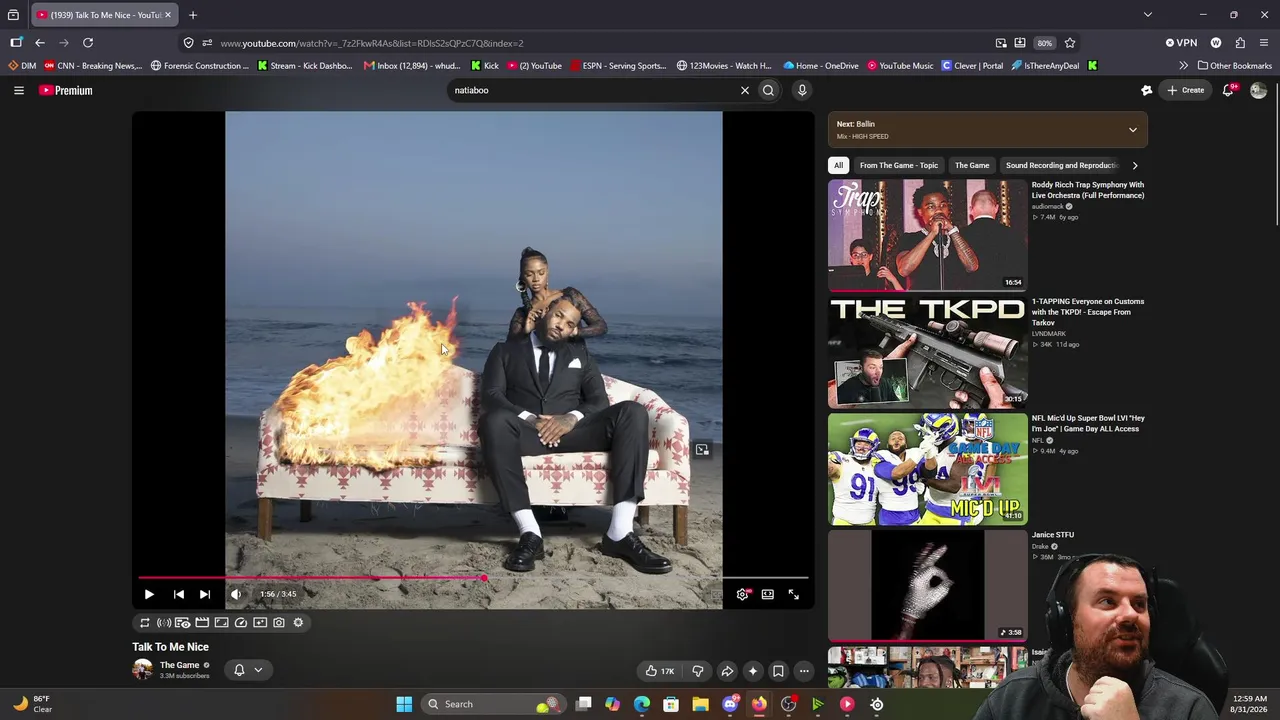Open The Game channel page

[x=180, y=665]
